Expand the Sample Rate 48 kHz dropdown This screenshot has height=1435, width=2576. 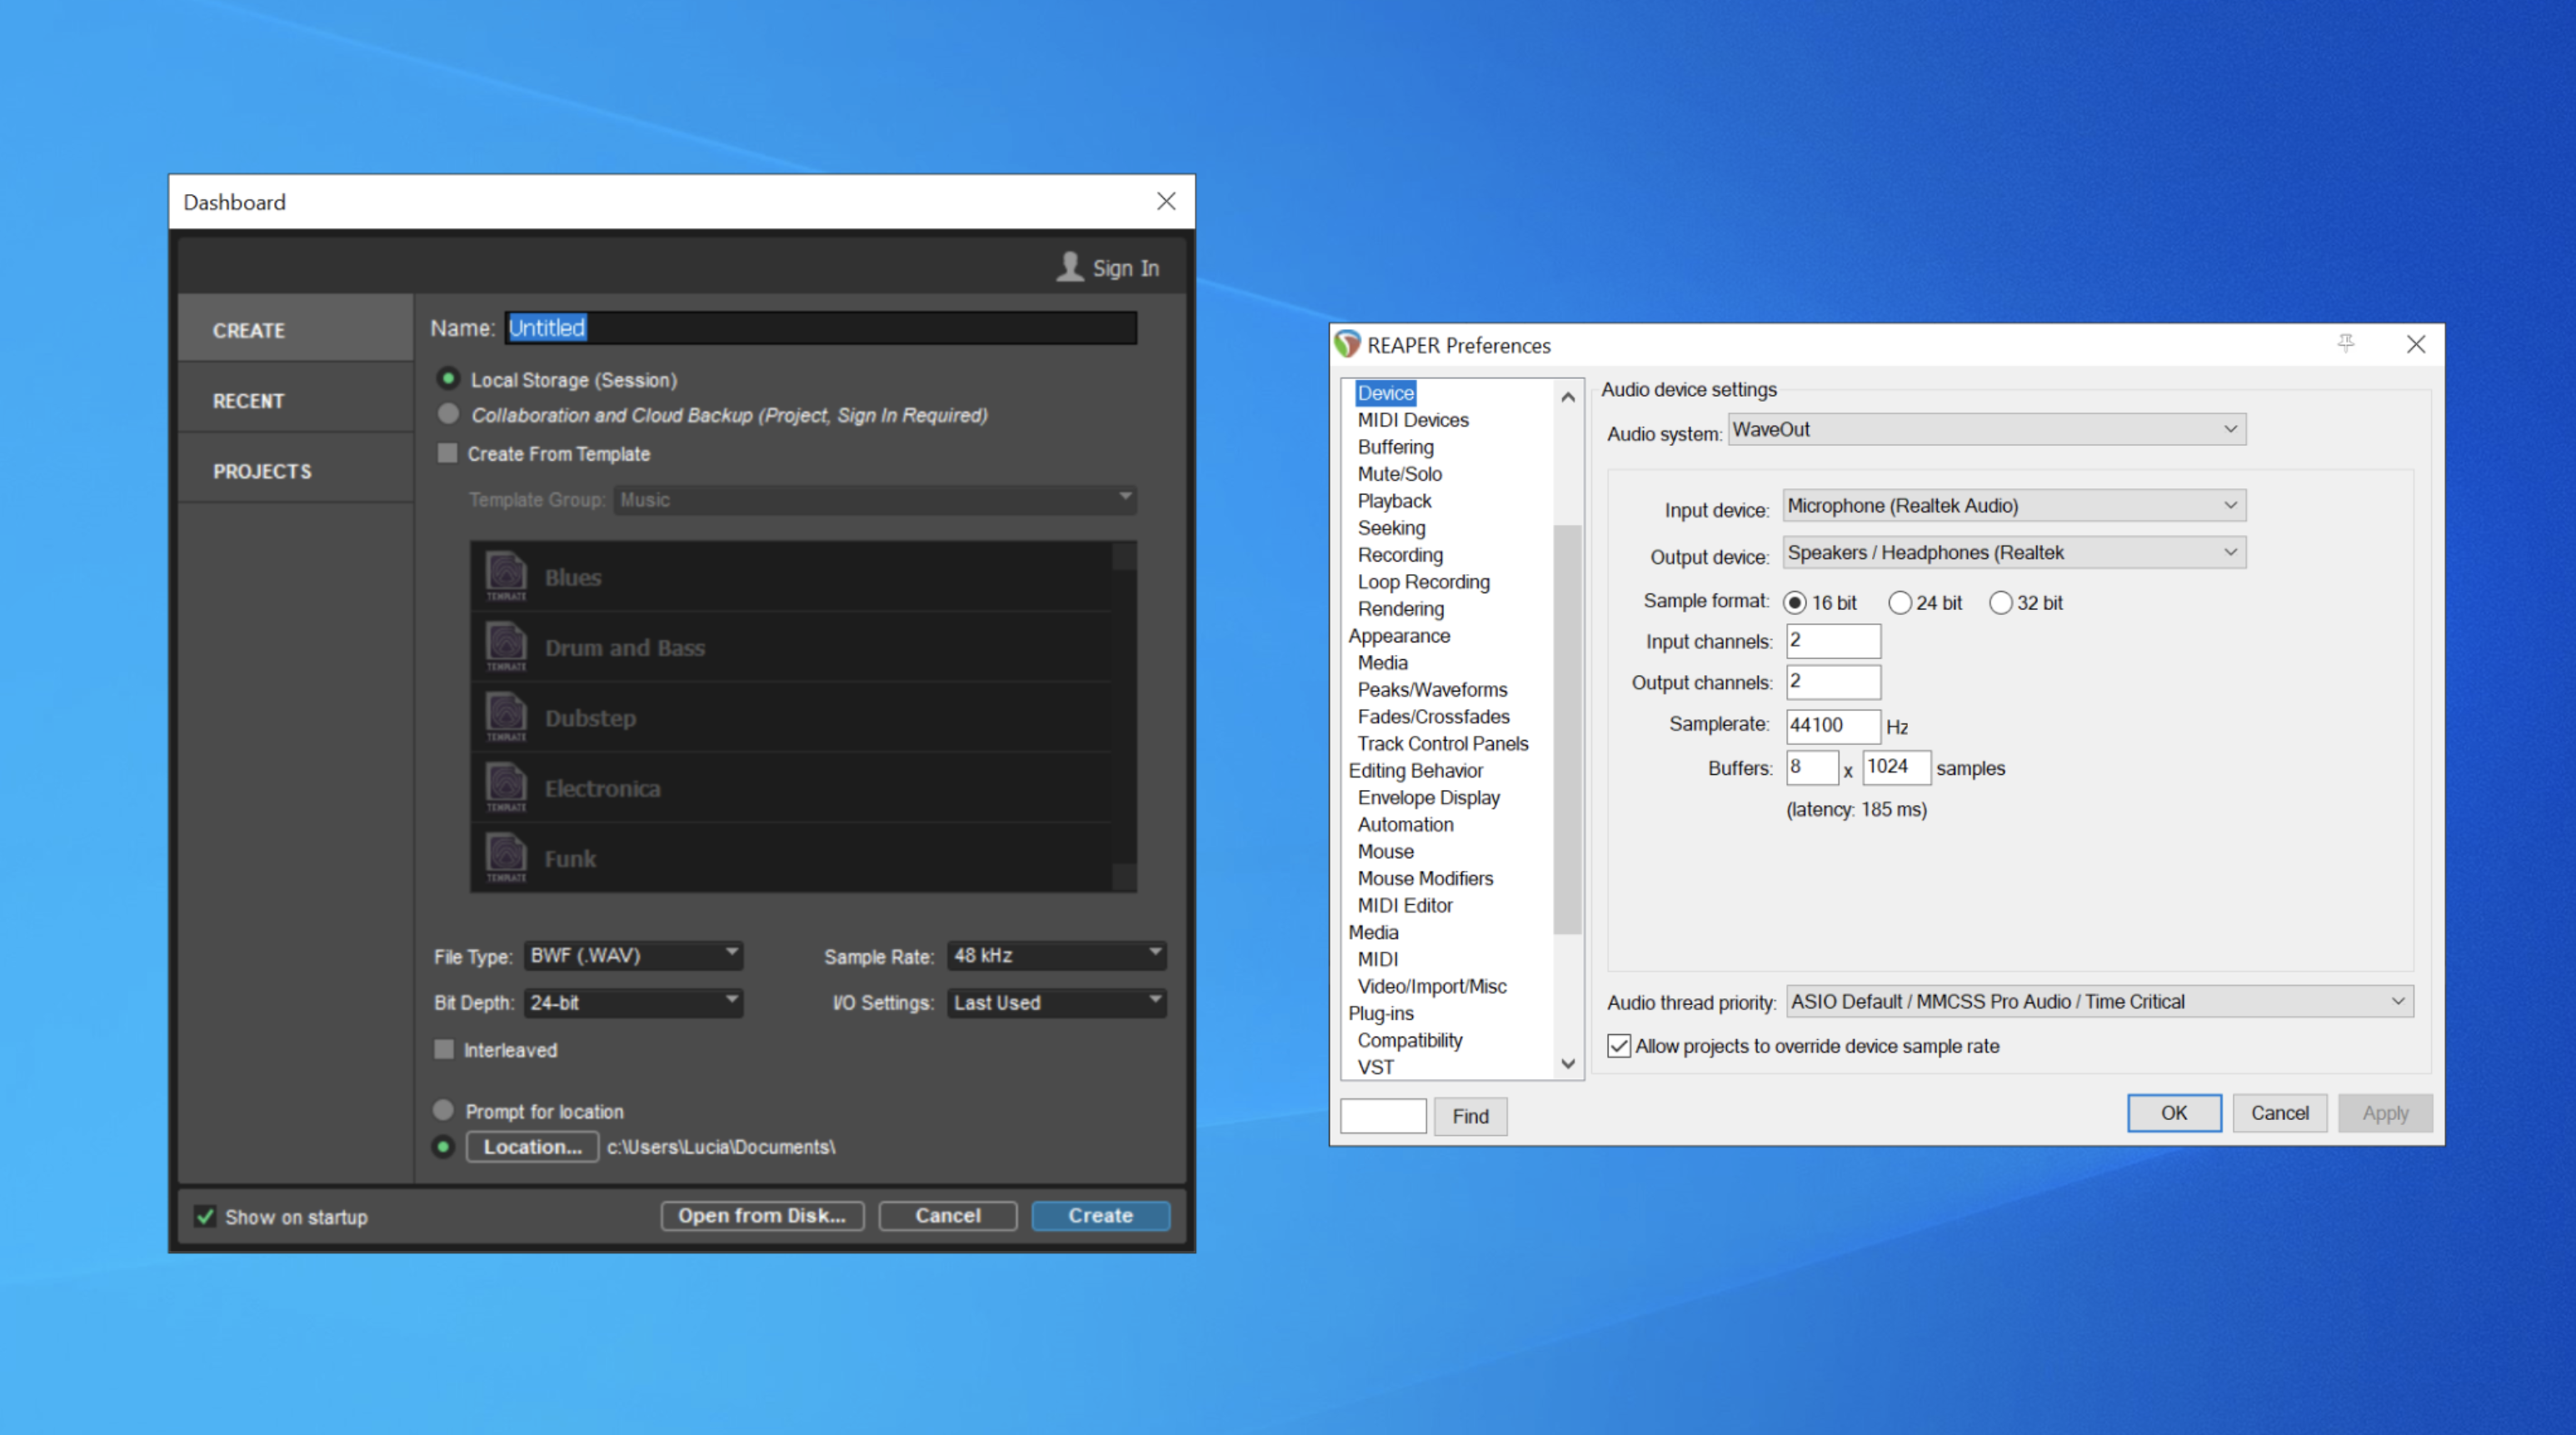pos(1057,955)
